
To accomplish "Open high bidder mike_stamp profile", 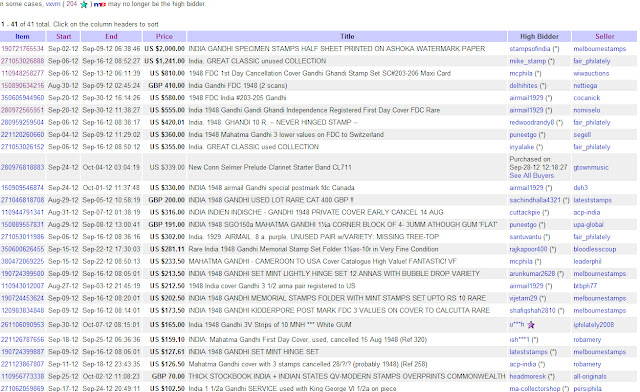I will point(528,61).
